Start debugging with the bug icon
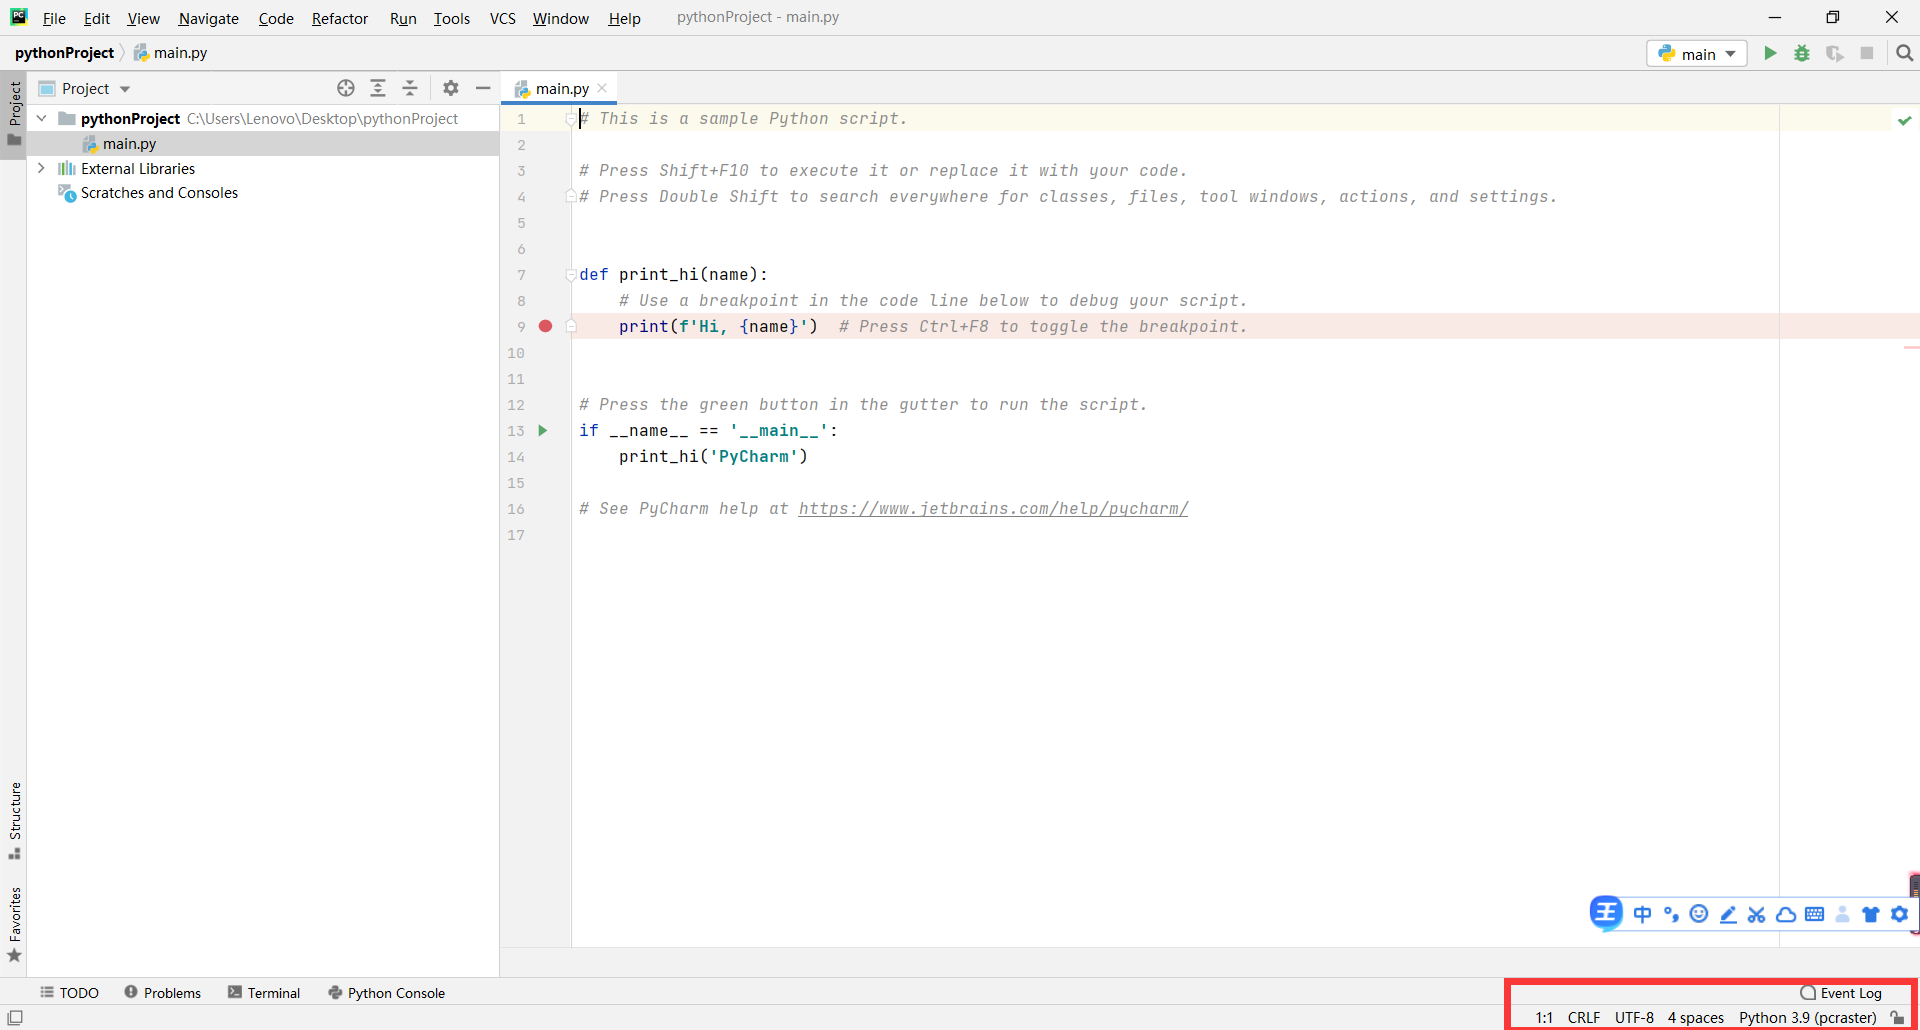Screen dimensions: 1920x1030 coord(1802,53)
